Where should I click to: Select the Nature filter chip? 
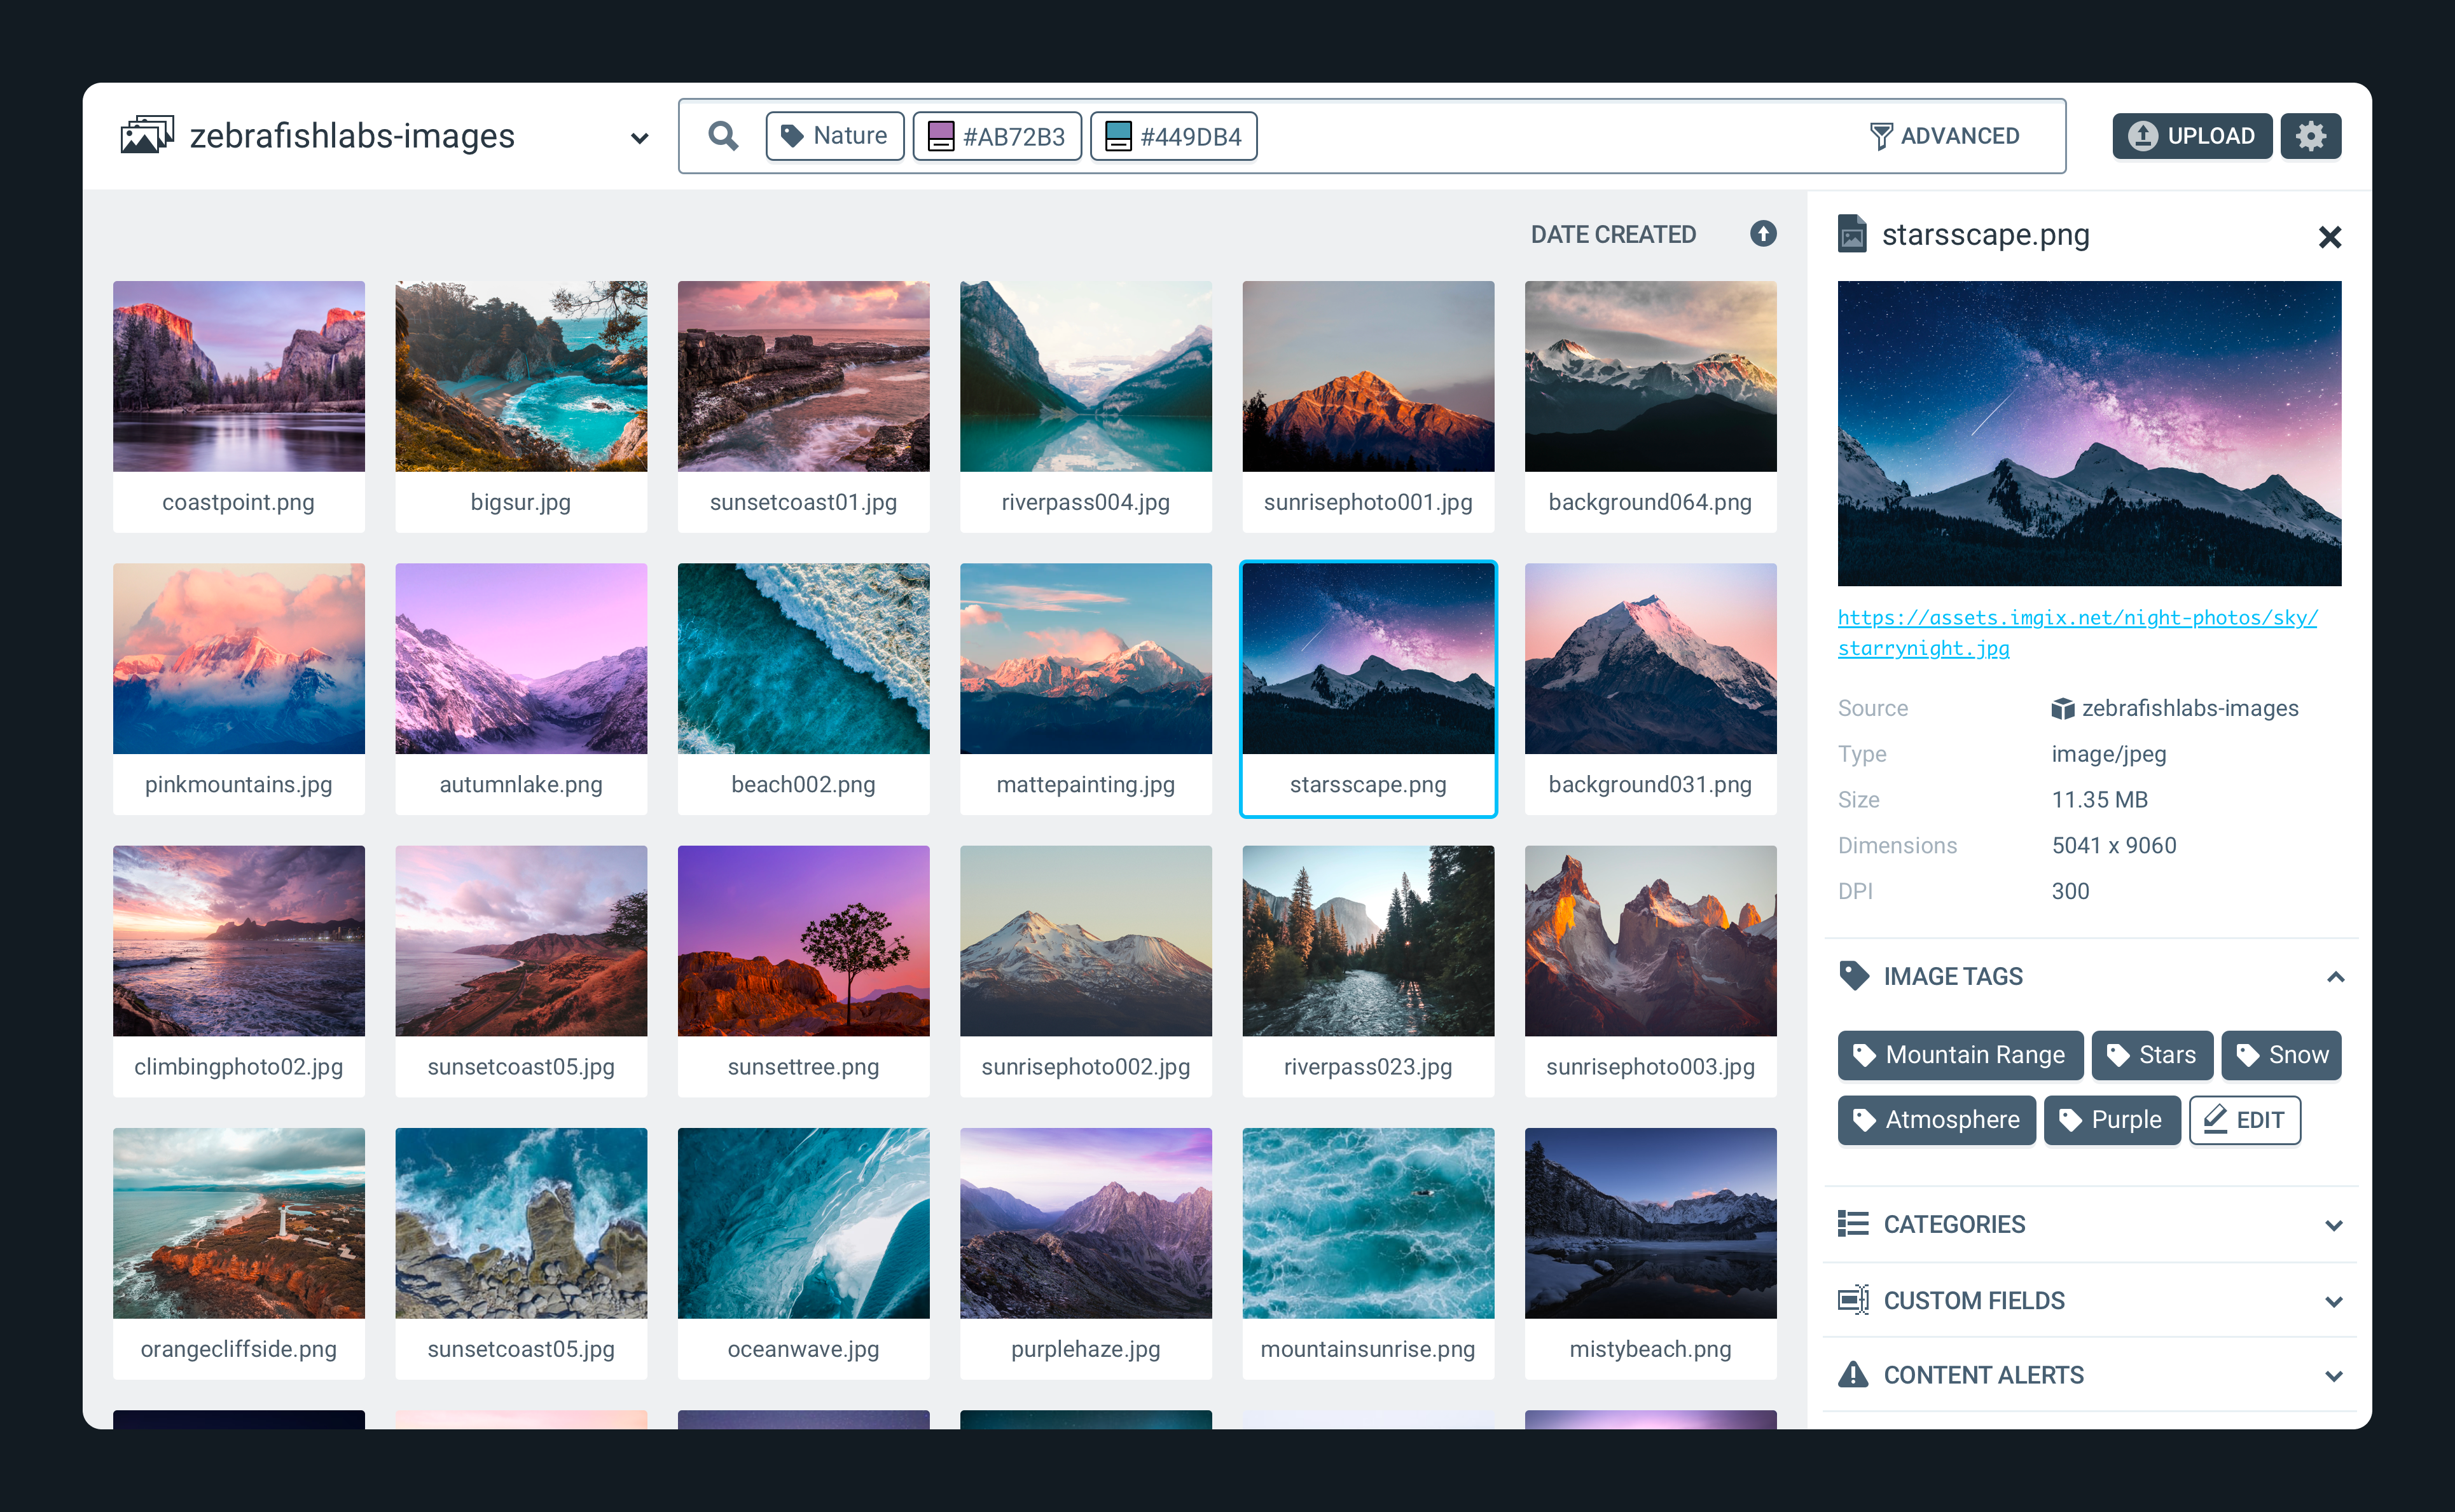pyautogui.click(x=835, y=135)
